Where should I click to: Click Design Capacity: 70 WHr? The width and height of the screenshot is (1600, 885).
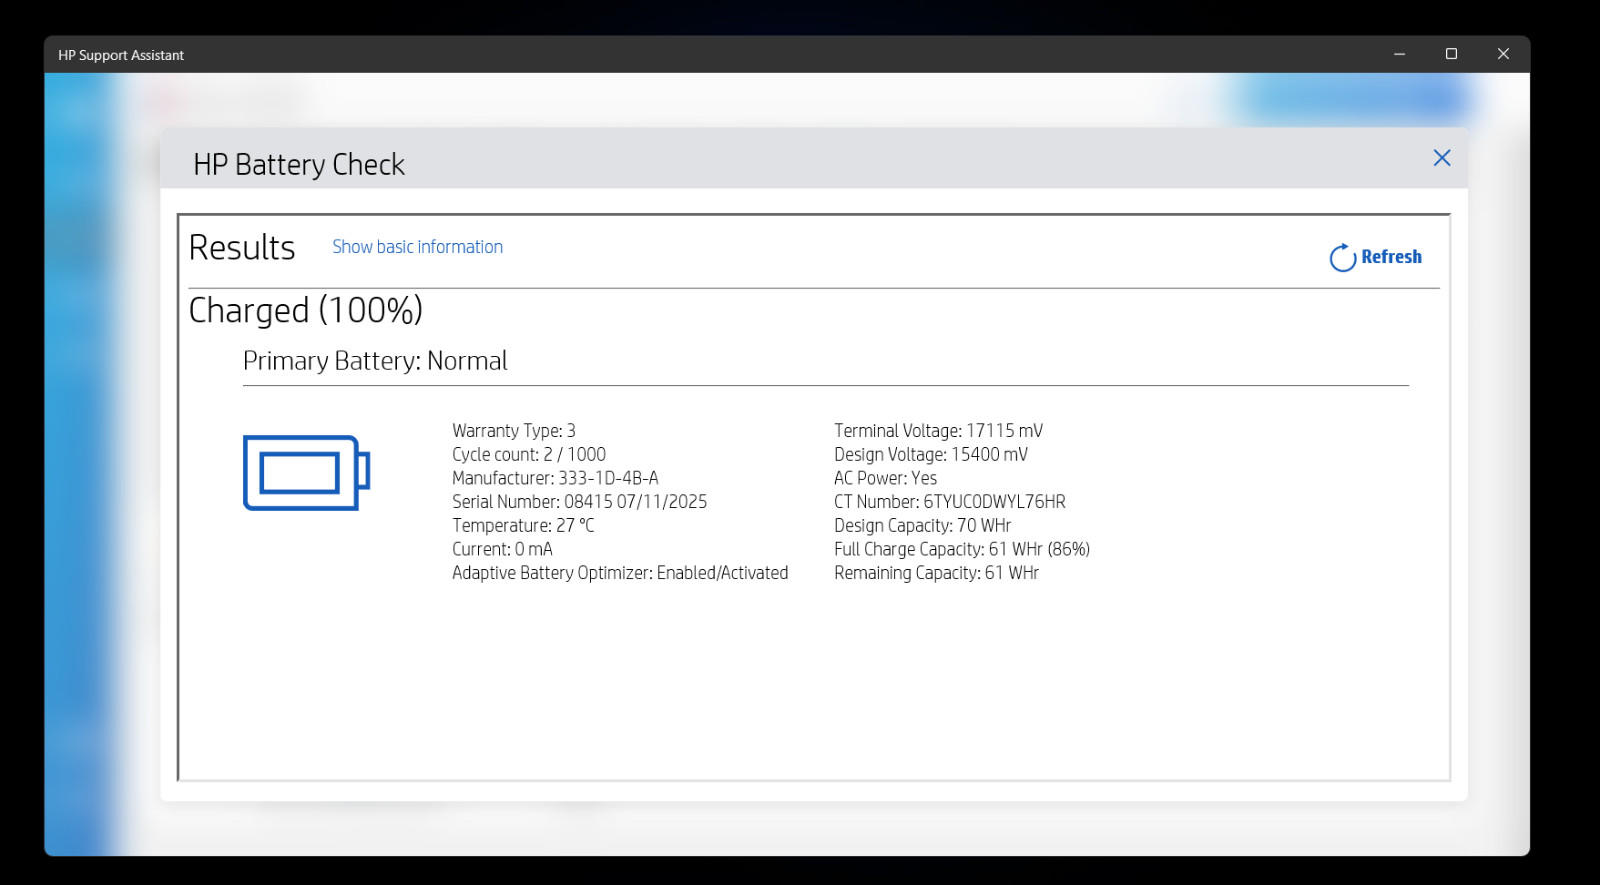click(922, 526)
